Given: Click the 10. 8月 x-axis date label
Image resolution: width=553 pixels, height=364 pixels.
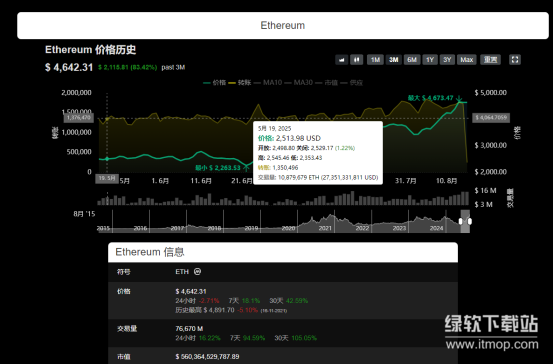Looking at the screenshot, I should point(446,181).
